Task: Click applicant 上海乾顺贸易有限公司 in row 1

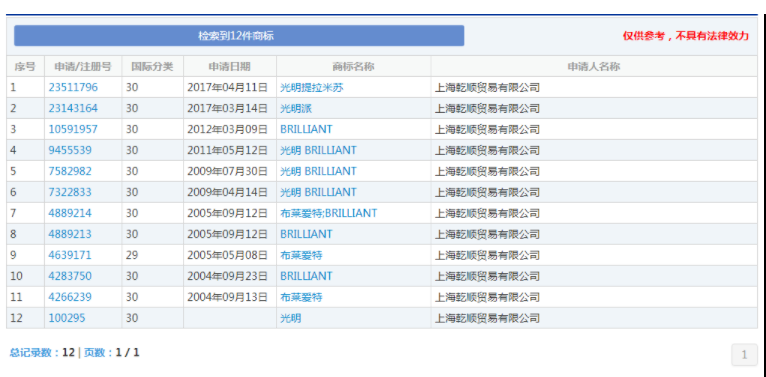Action: coord(488,87)
